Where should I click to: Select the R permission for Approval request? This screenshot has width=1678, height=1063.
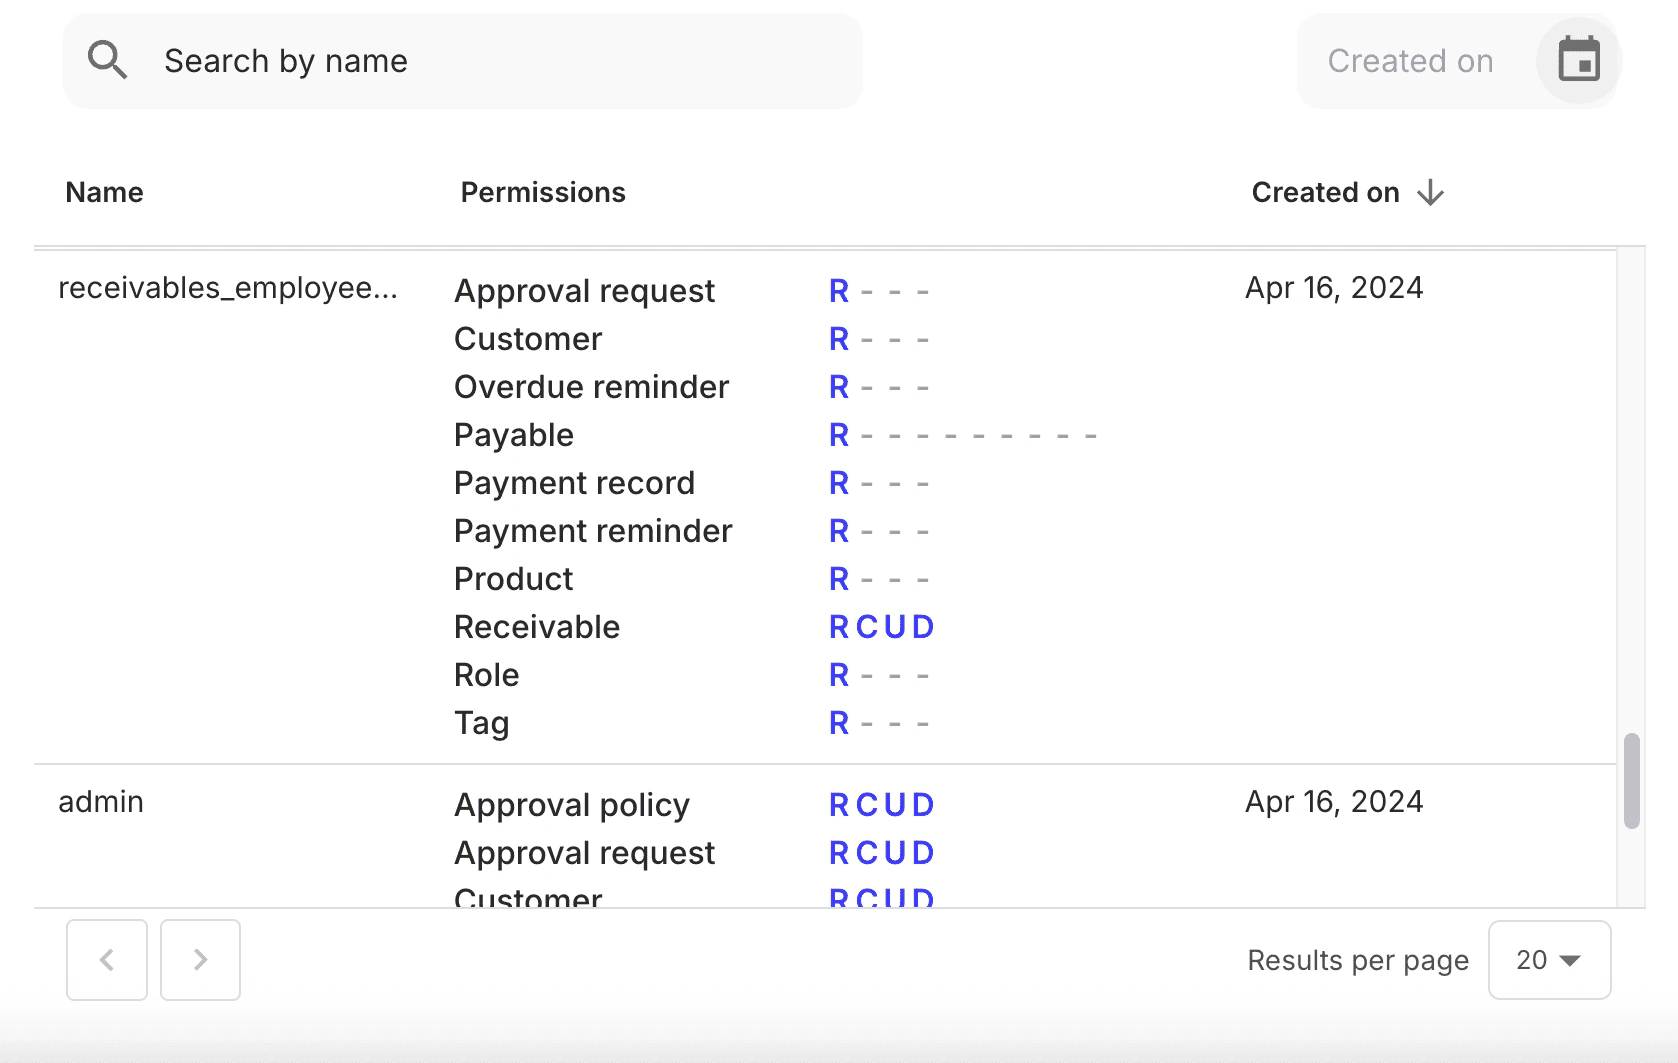pos(838,290)
